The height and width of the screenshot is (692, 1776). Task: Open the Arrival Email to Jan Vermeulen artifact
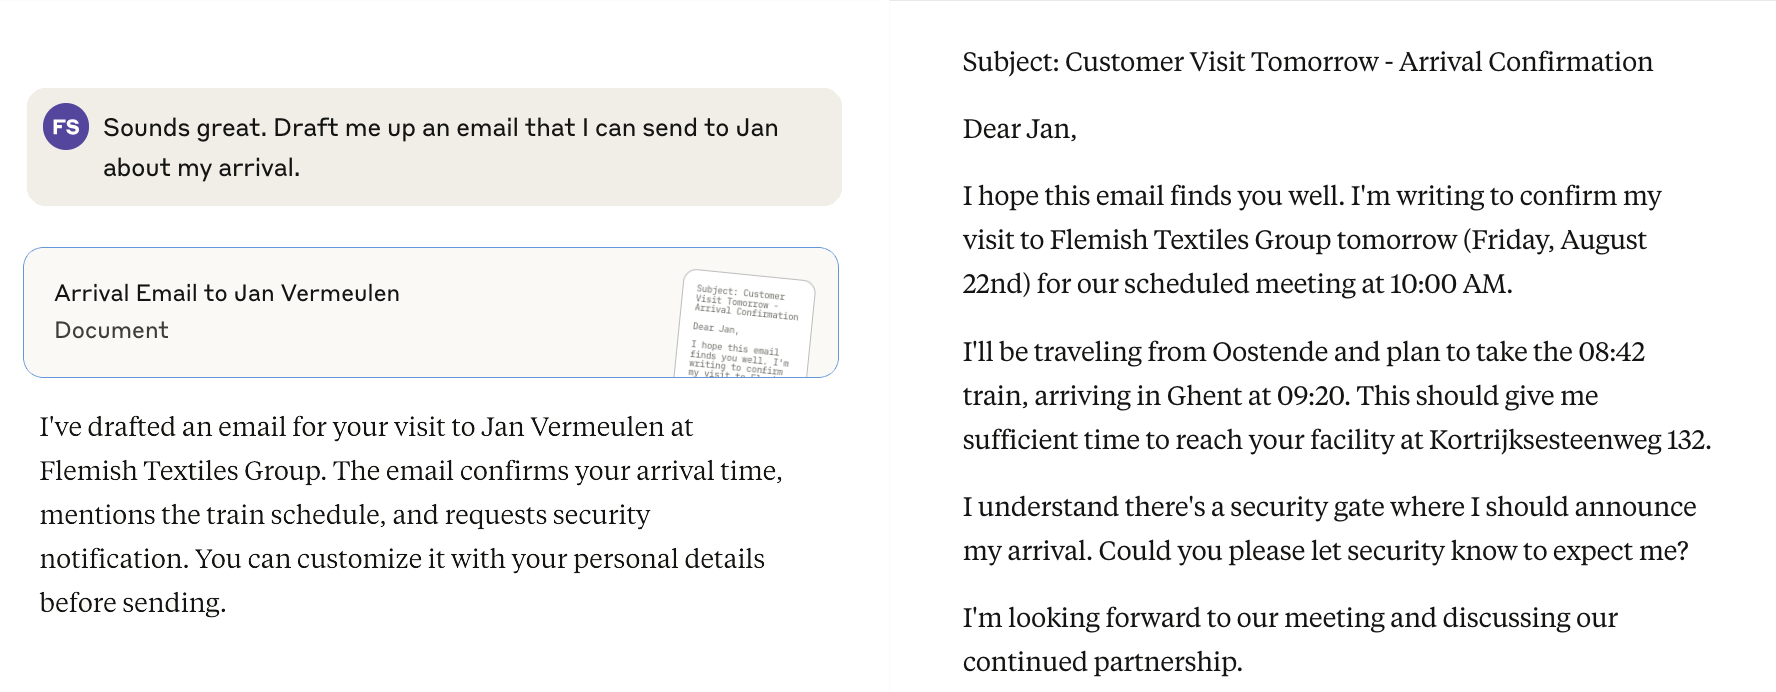tap(434, 311)
